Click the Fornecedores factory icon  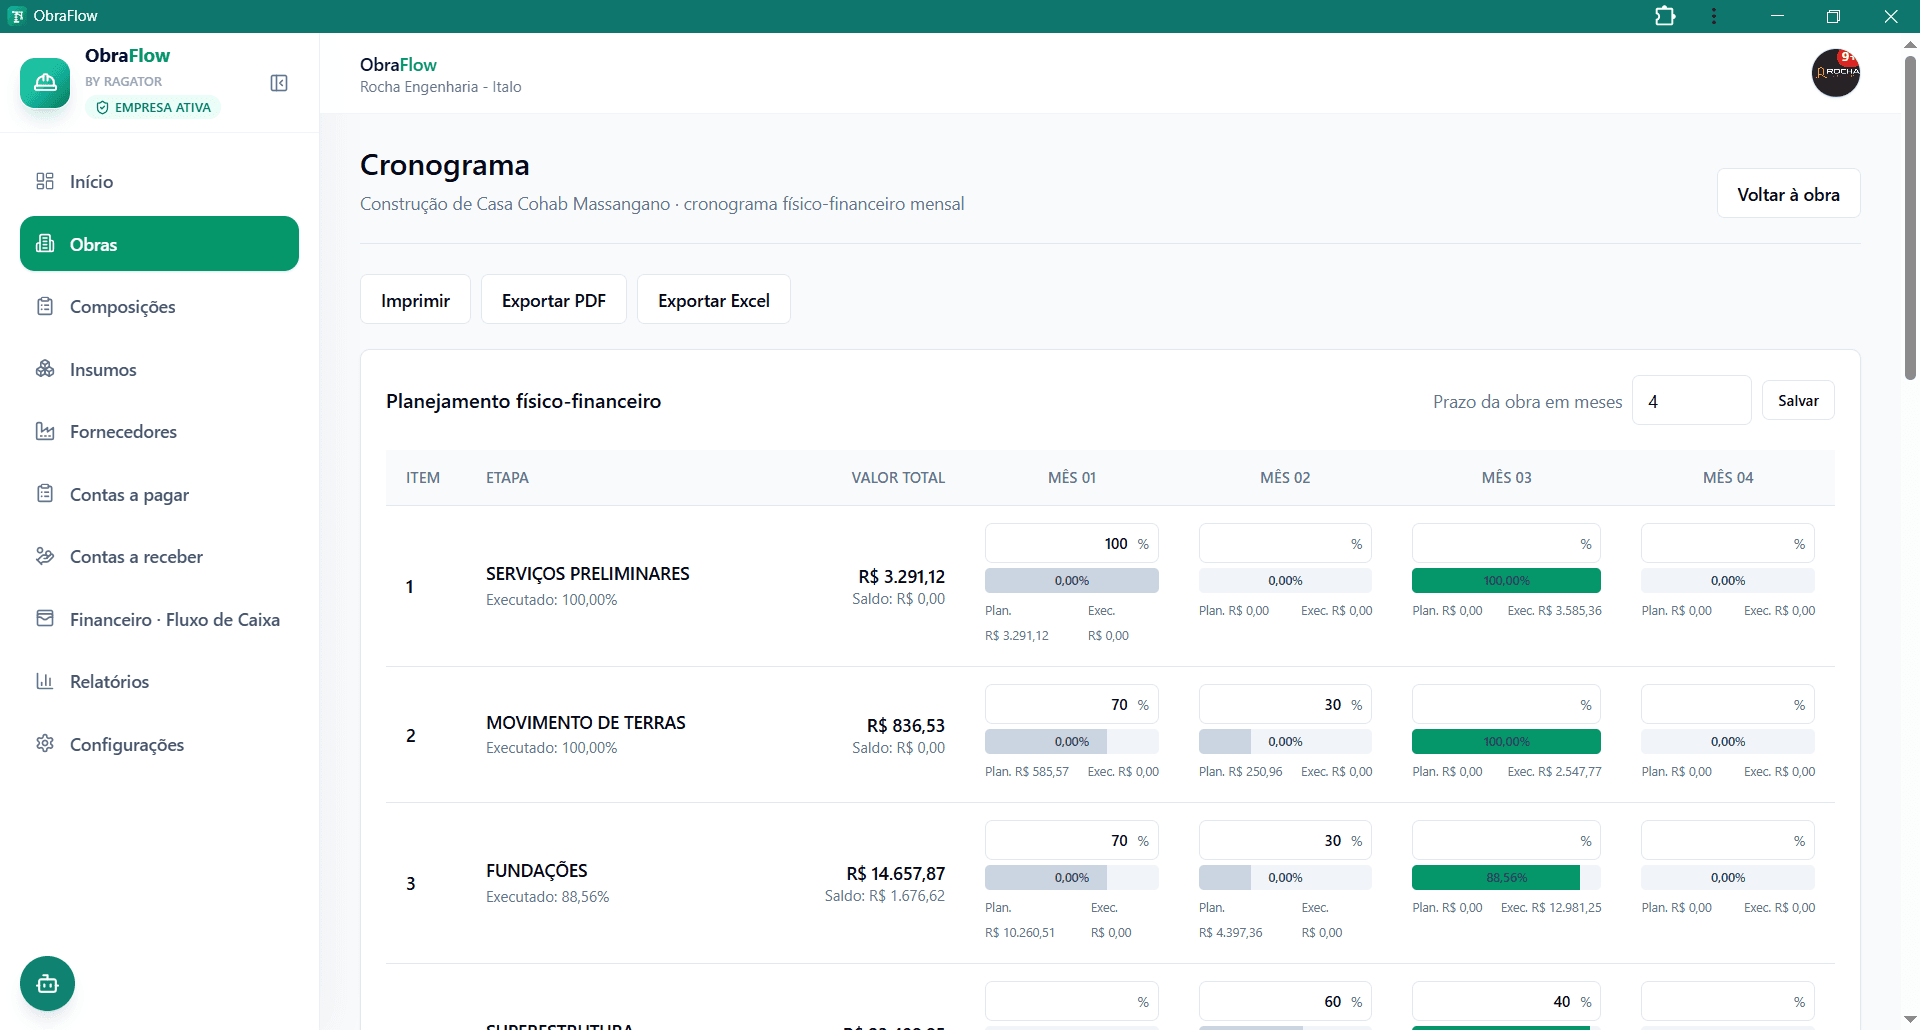[45, 431]
